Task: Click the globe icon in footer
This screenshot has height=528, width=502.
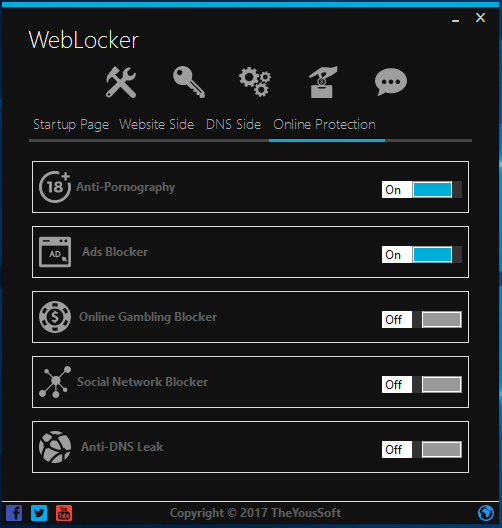Action: point(486,513)
